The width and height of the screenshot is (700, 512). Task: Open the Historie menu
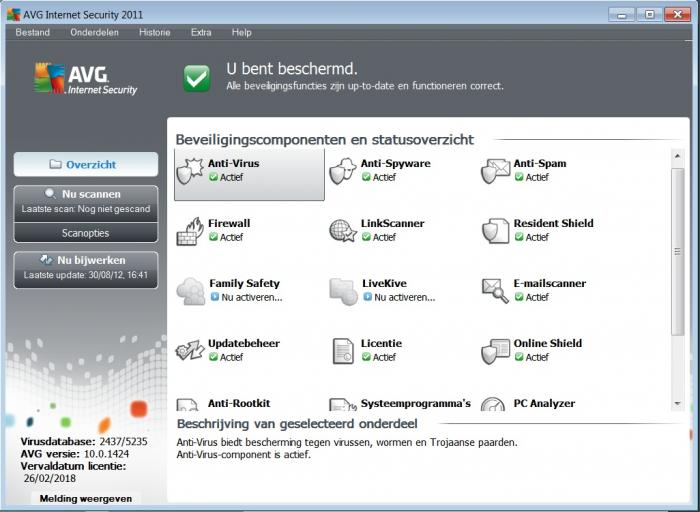pos(154,33)
